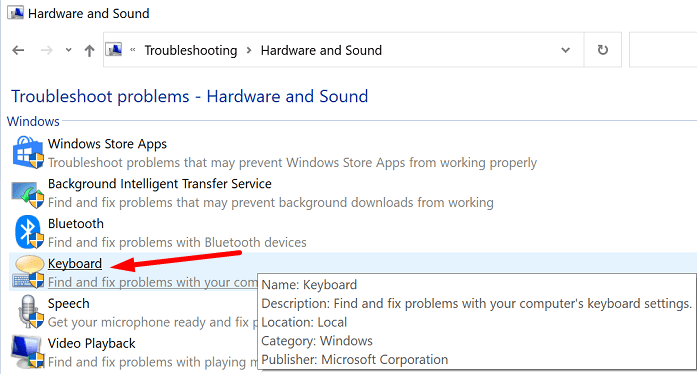Open the Keyboard troubleshooter
This screenshot has width=697, height=374.
click(75, 263)
